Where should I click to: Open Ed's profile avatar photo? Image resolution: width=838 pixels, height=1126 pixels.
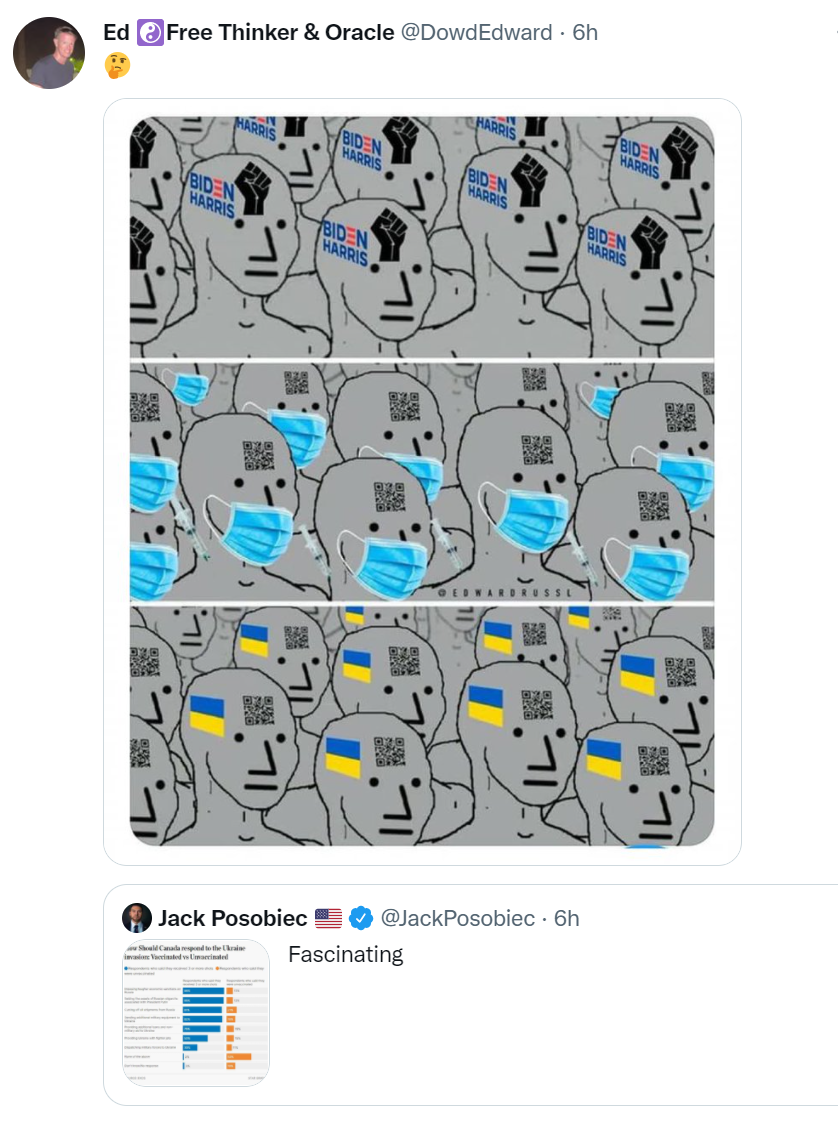click(x=49, y=53)
